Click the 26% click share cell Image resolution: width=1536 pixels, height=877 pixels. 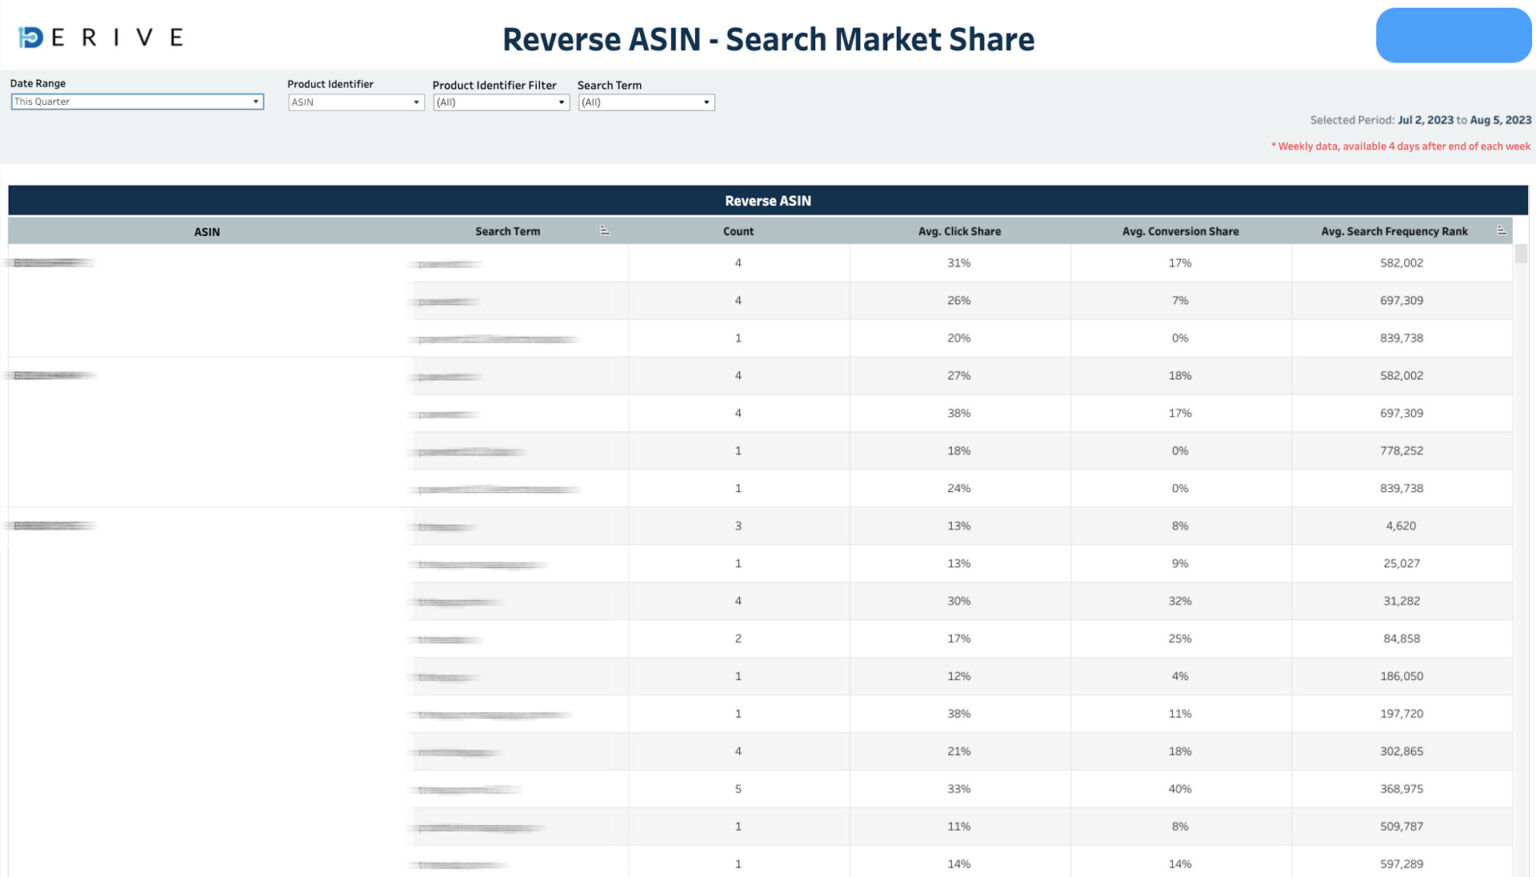pyautogui.click(x=959, y=300)
